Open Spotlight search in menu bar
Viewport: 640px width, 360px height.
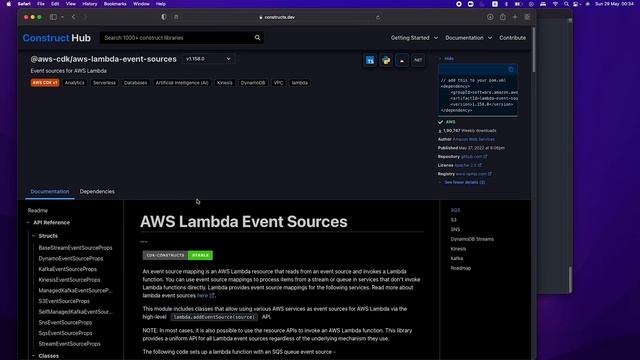tap(566, 4)
